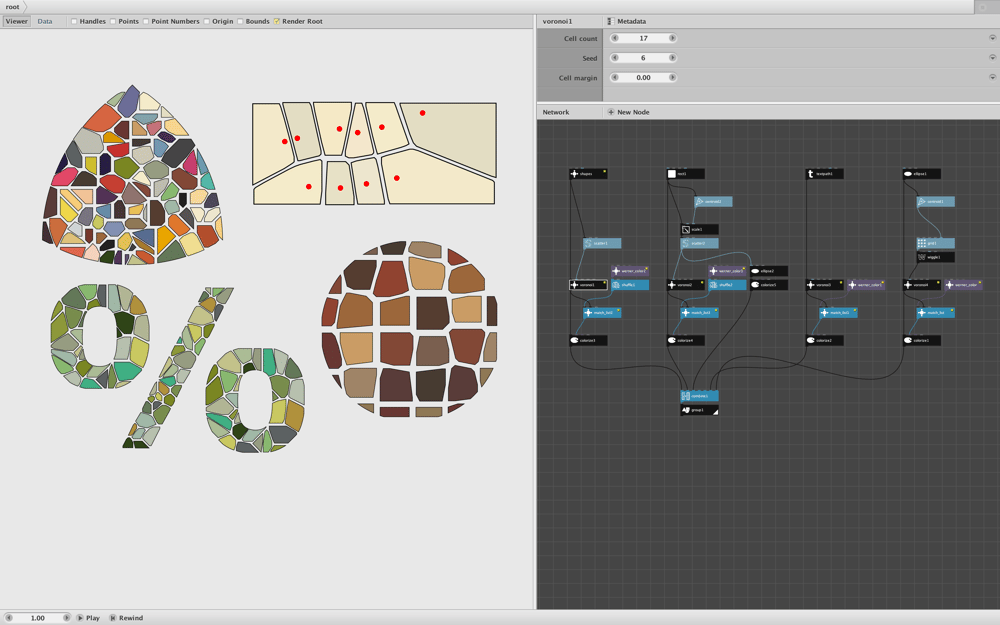Select the shuffle2 node
The width and height of the screenshot is (1000, 625).
click(x=727, y=285)
